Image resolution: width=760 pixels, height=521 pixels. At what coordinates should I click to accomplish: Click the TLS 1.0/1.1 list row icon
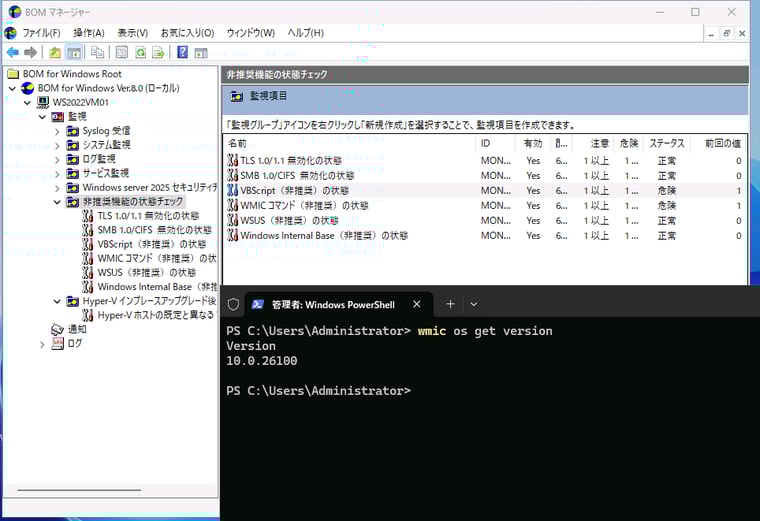pyautogui.click(x=233, y=160)
